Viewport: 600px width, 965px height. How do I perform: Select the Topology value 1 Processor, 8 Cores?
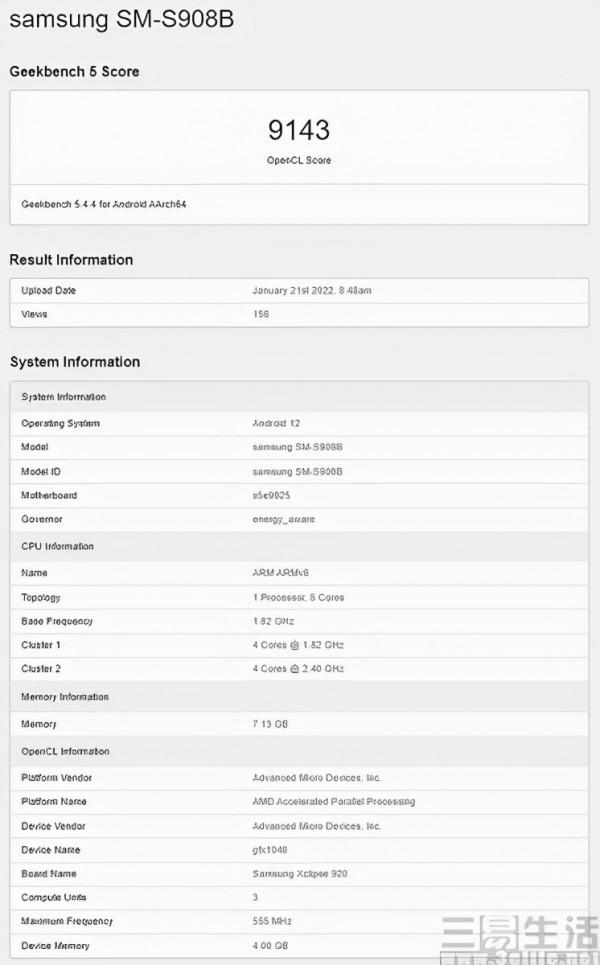(301, 597)
